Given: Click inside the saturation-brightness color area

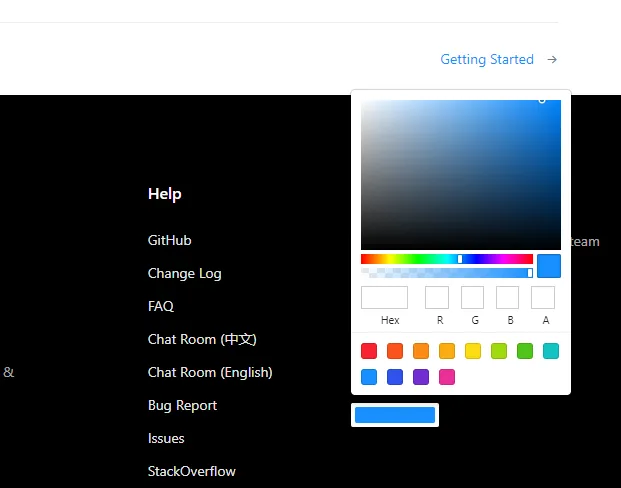Looking at the screenshot, I should click(461, 175).
